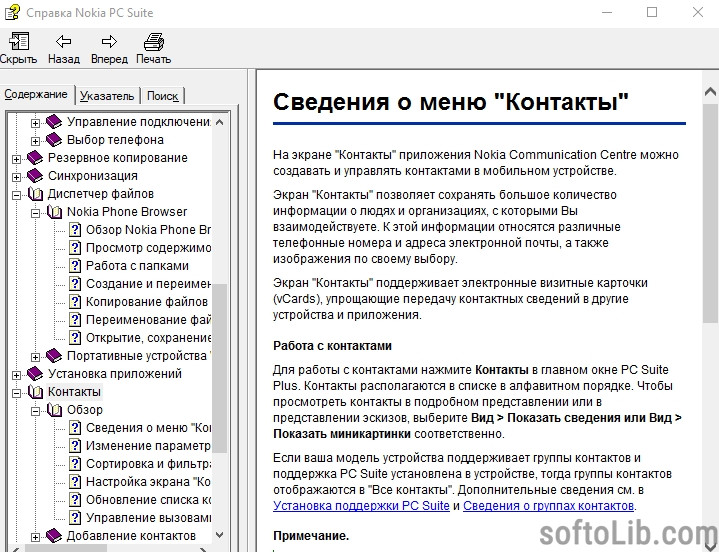Click question page icon beside Сведения о меню
Image resolution: width=719 pixels, height=552 pixels.
coord(75,428)
